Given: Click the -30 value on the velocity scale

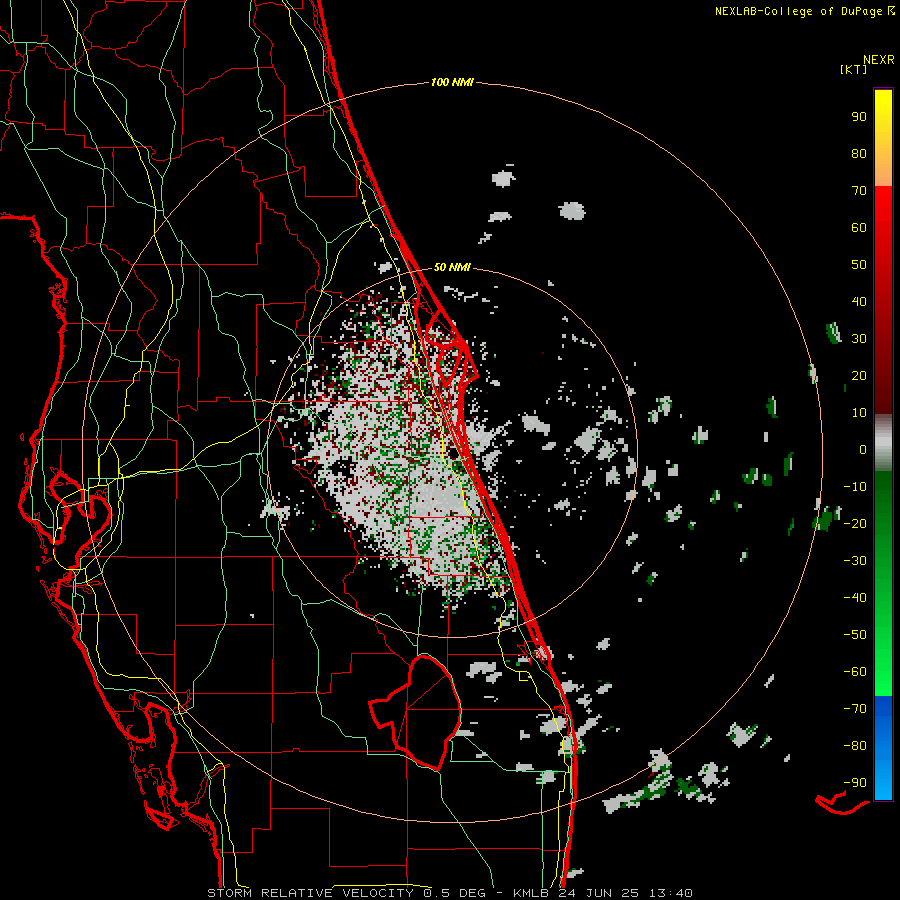Looking at the screenshot, I should pyautogui.click(x=855, y=561).
